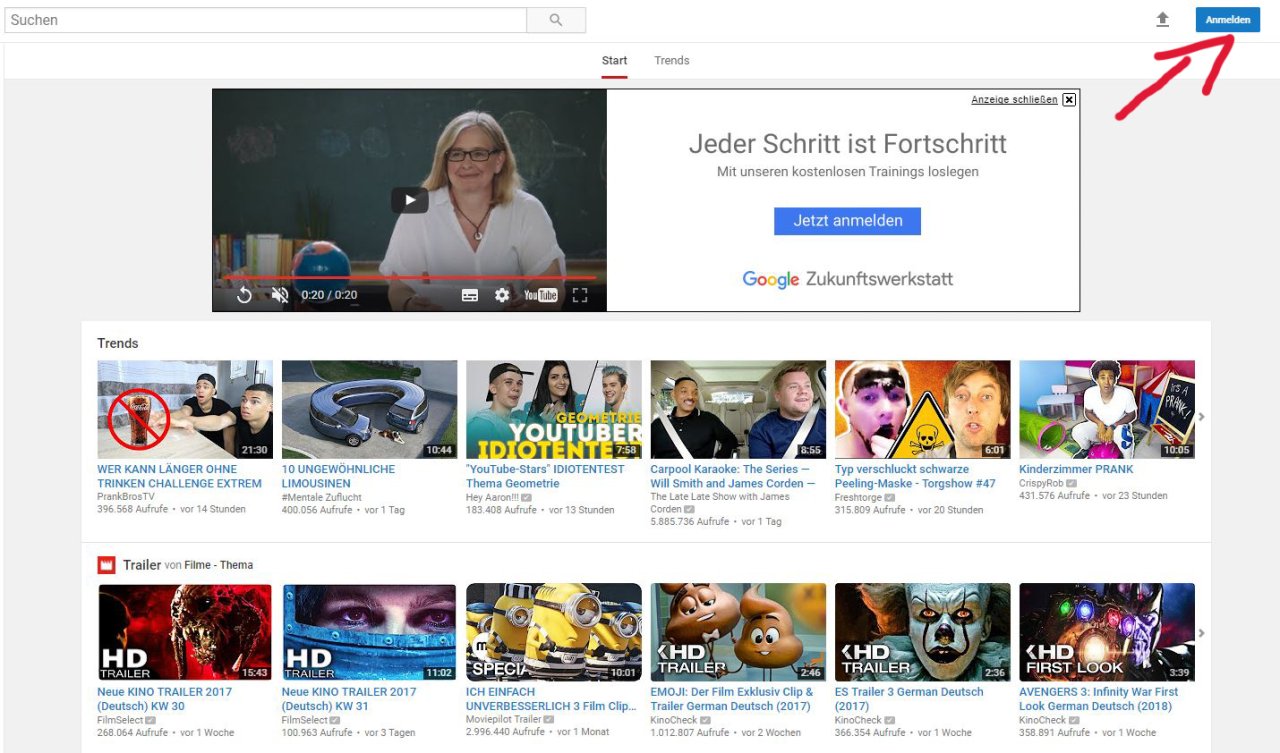Open the Carpool Karaoke thumbnail

[739, 410]
